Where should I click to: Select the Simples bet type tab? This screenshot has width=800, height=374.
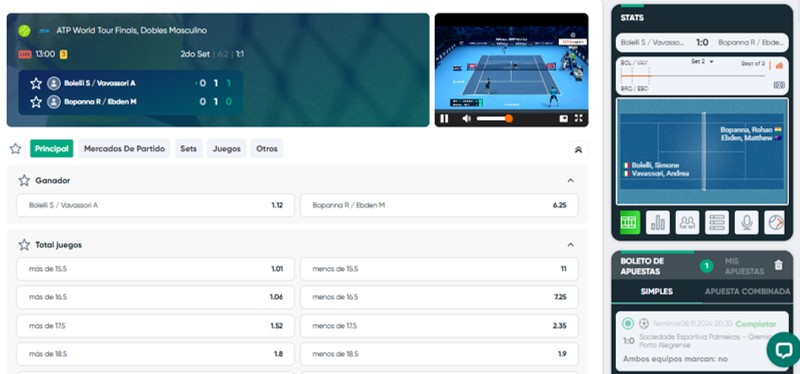[657, 292]
